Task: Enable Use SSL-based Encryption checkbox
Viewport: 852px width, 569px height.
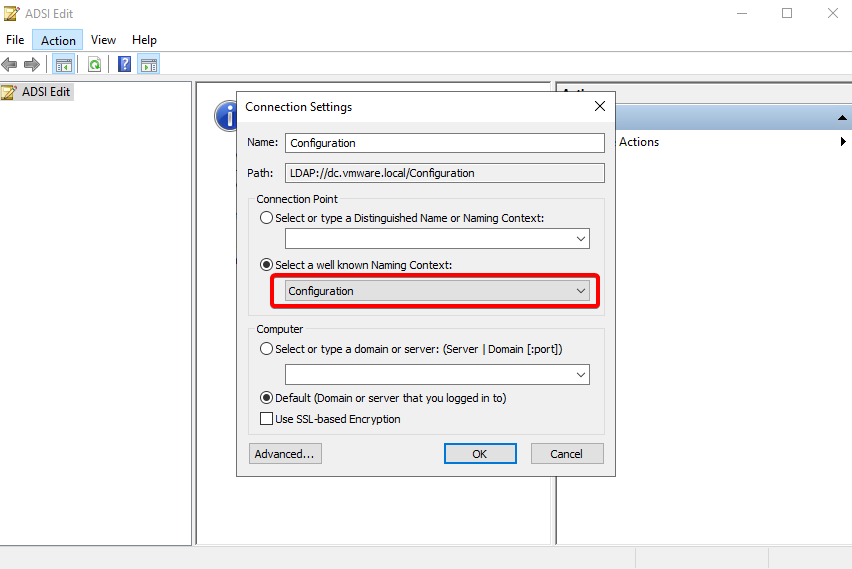Action: [266, 419]
